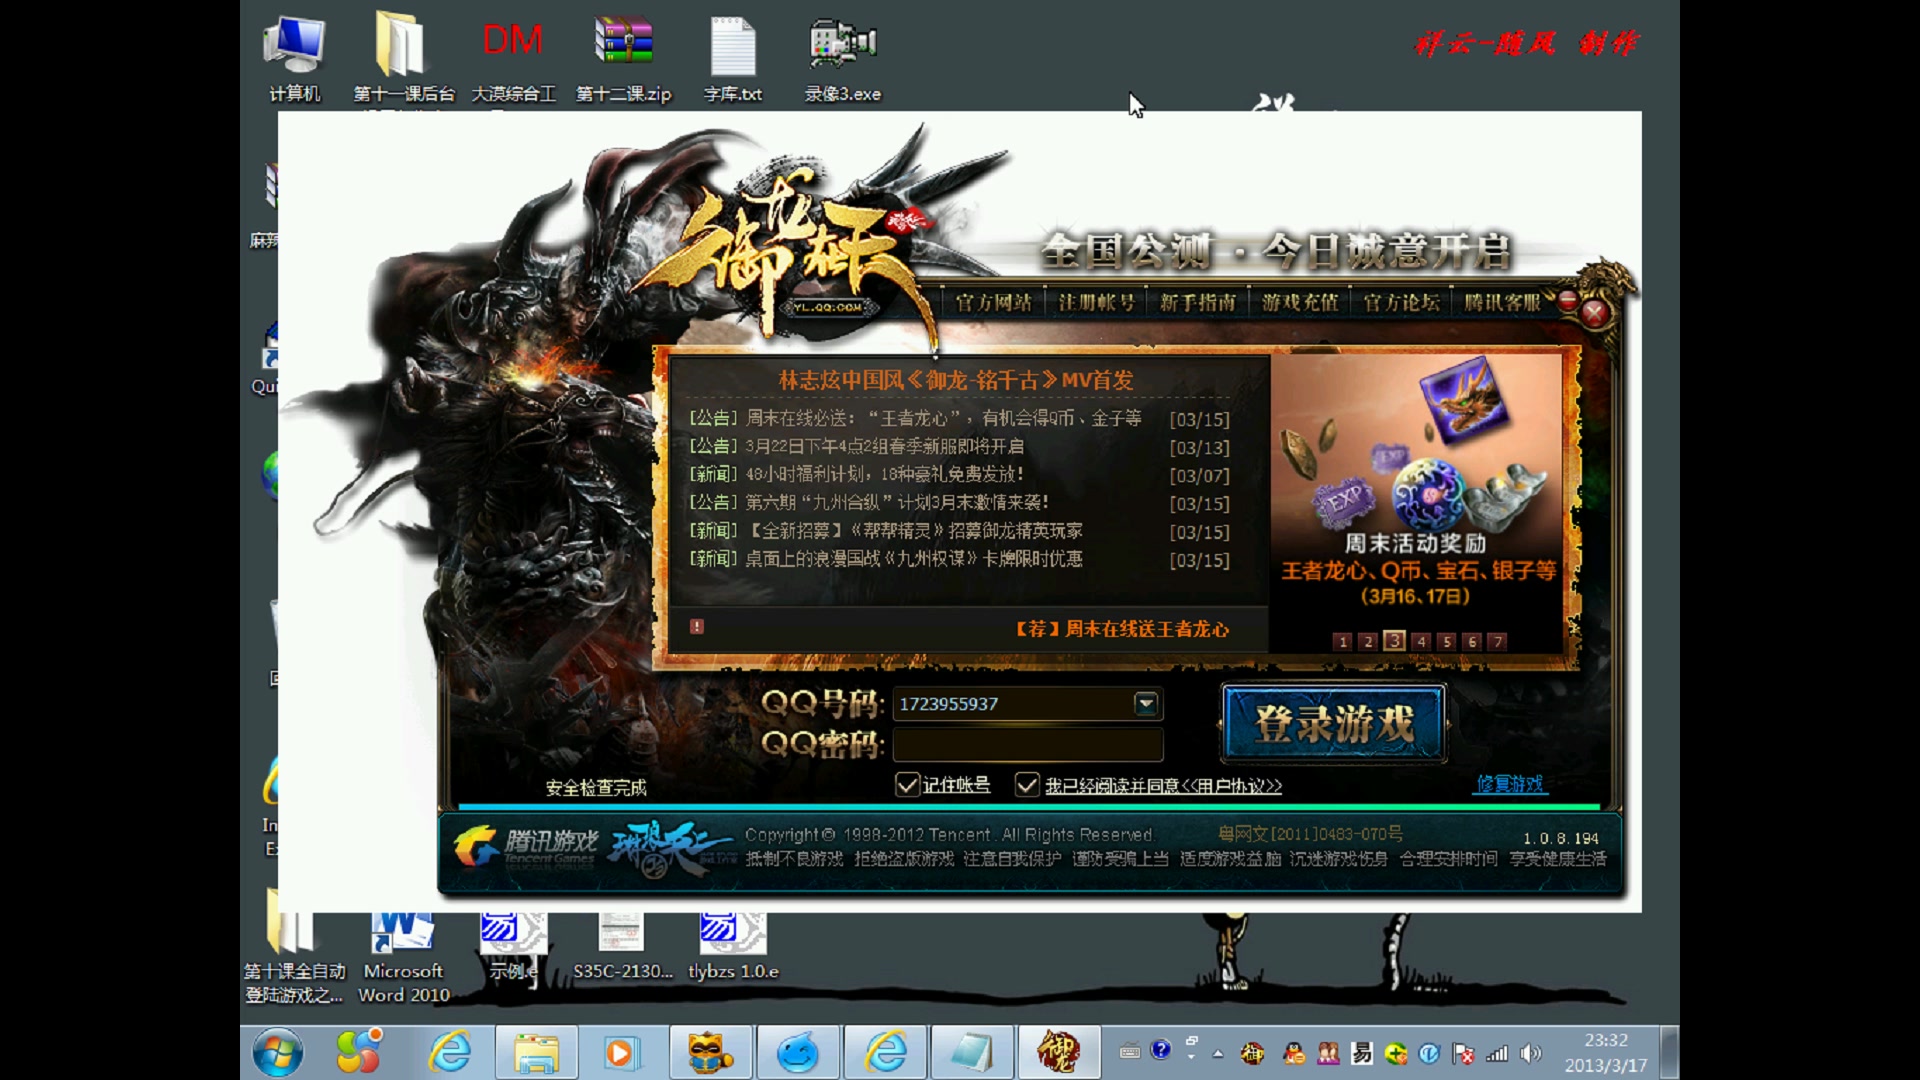Uncheck the user agreement checkbox
Viewport: 1920px width, 1080px height.
pyautogui.click(x=1027, y=785)
